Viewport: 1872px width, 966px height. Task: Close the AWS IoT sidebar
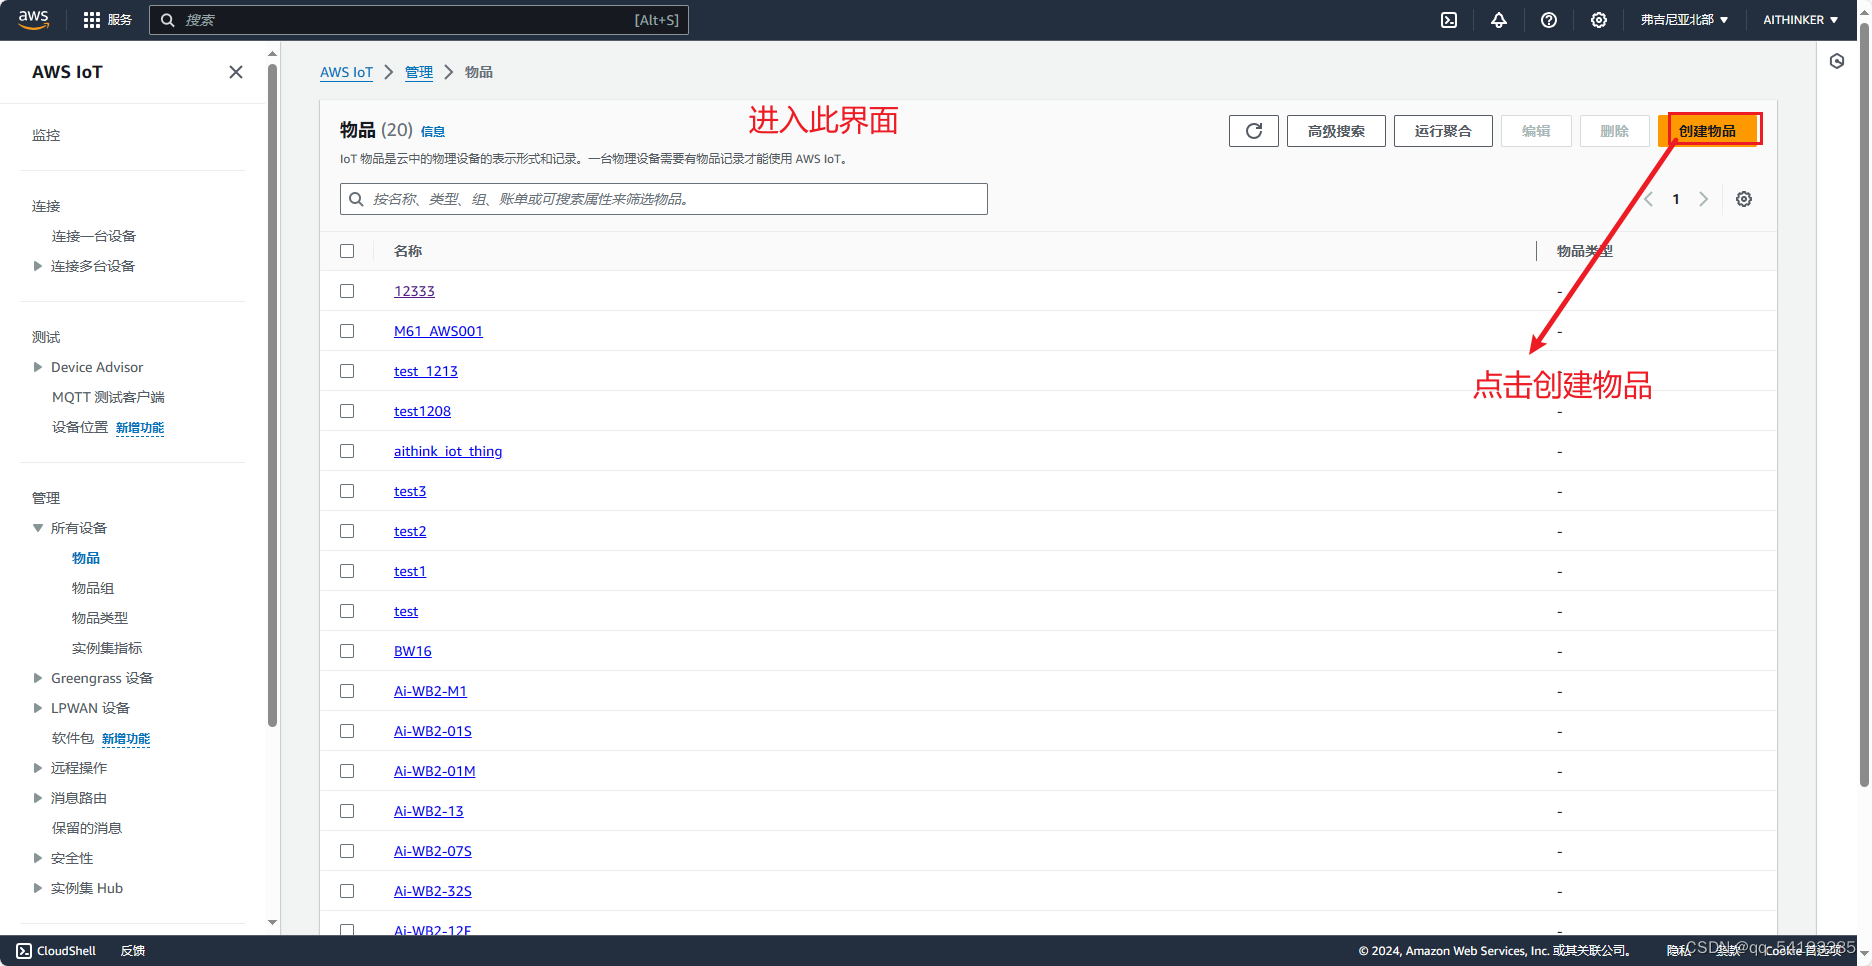pyautogui.click(x=236, y=72)
